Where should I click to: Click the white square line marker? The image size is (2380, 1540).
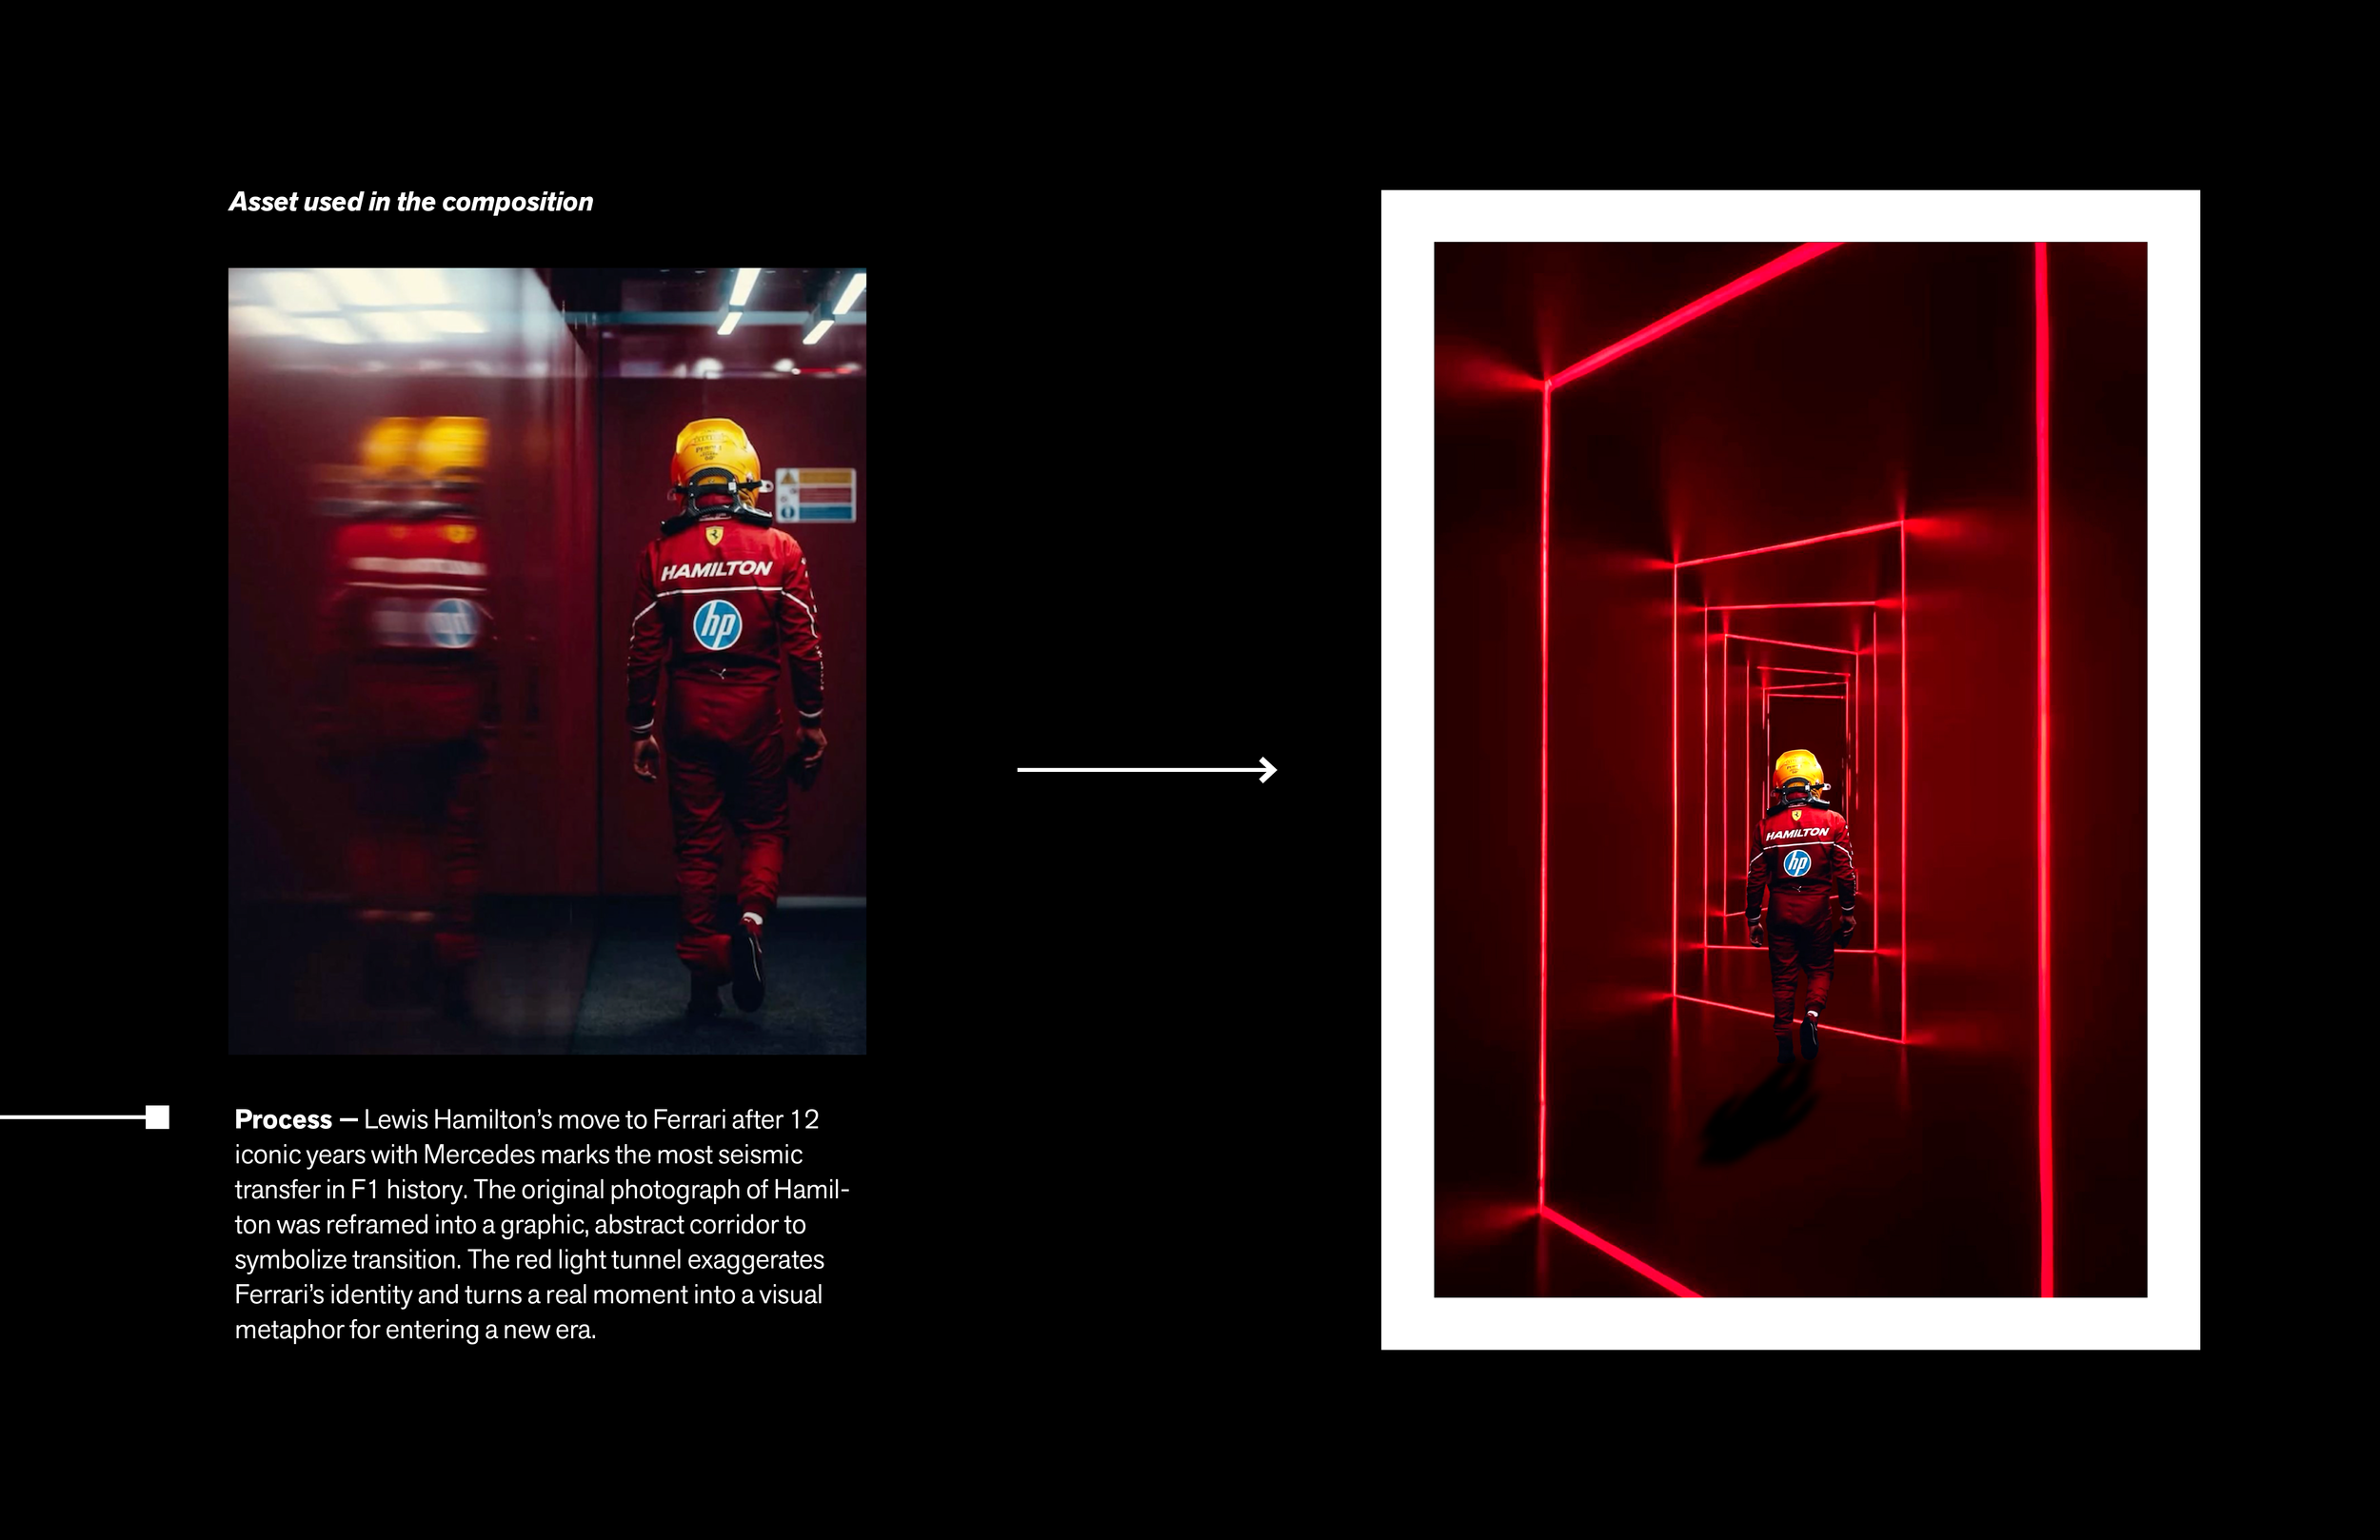pyautogui.click(x=158, y=1117)
